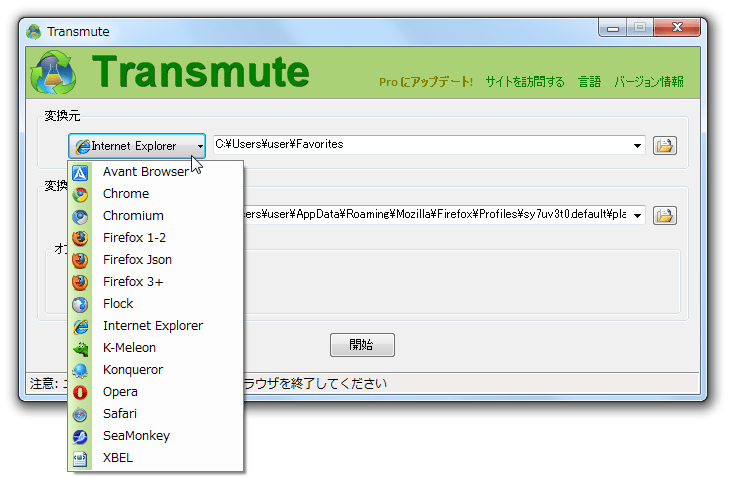Choose Konqueror from the list
The width and height of the screenshot is (730, 478).
click(155, 370)
